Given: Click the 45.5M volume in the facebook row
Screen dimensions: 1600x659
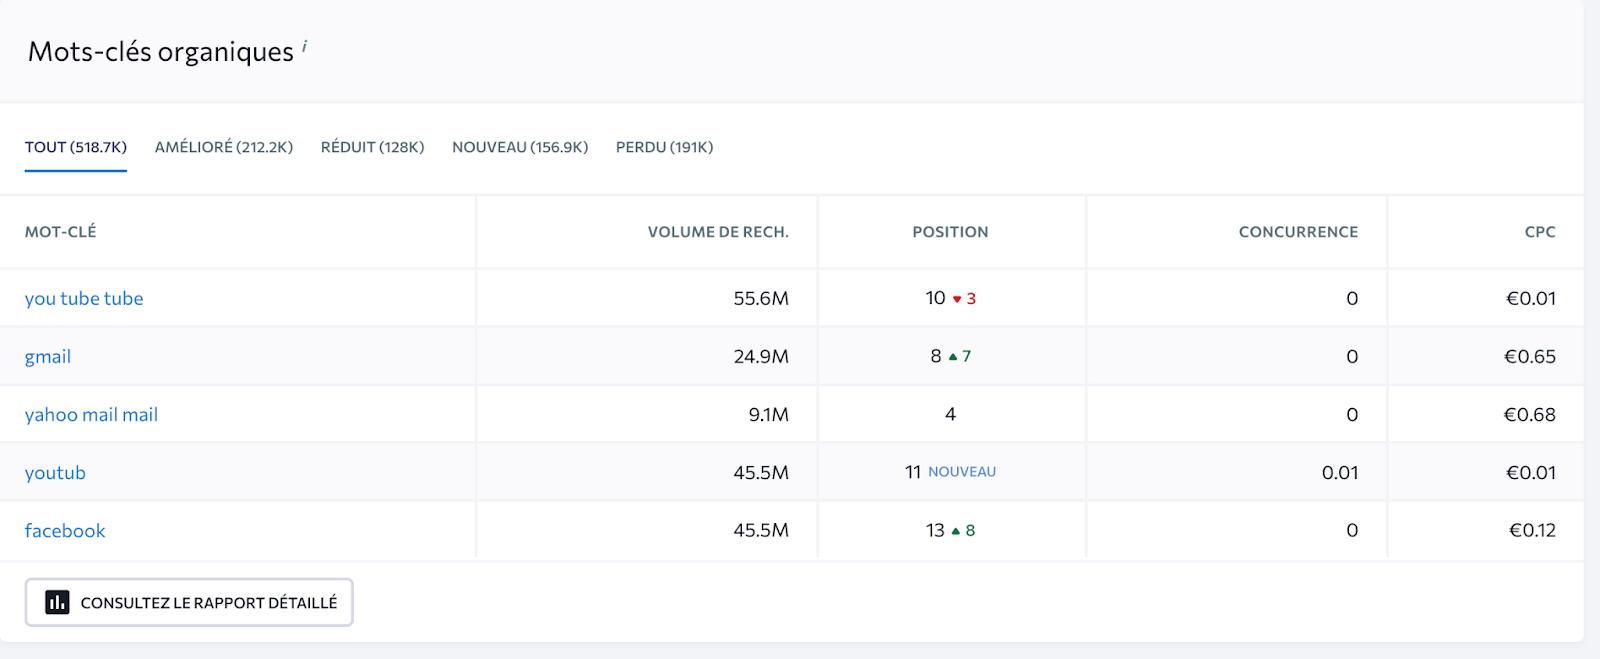Looking at the screenshot, I should 761,530.
